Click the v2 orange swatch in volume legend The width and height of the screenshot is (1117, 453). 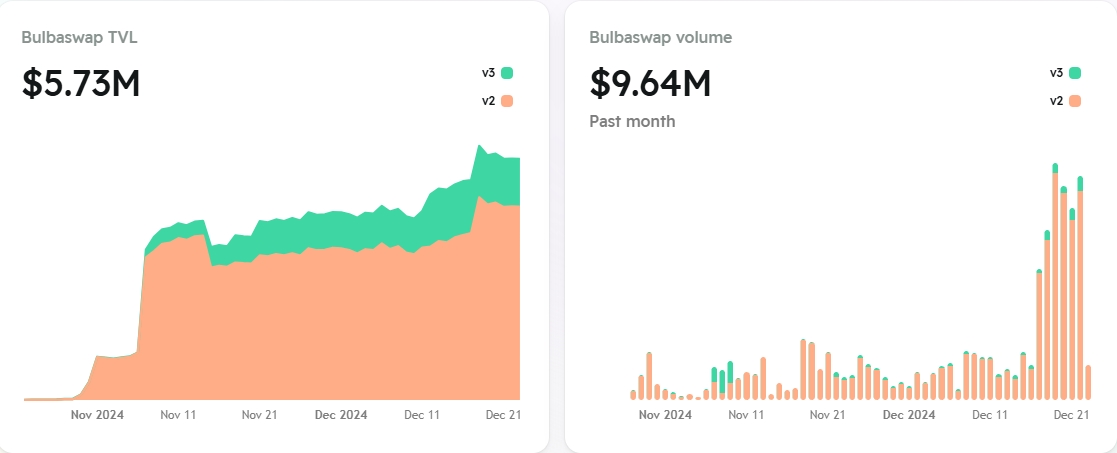coord(1074,101)
